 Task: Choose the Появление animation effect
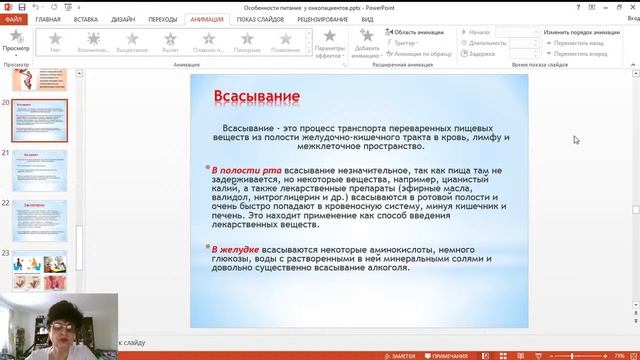coord(285,42)
